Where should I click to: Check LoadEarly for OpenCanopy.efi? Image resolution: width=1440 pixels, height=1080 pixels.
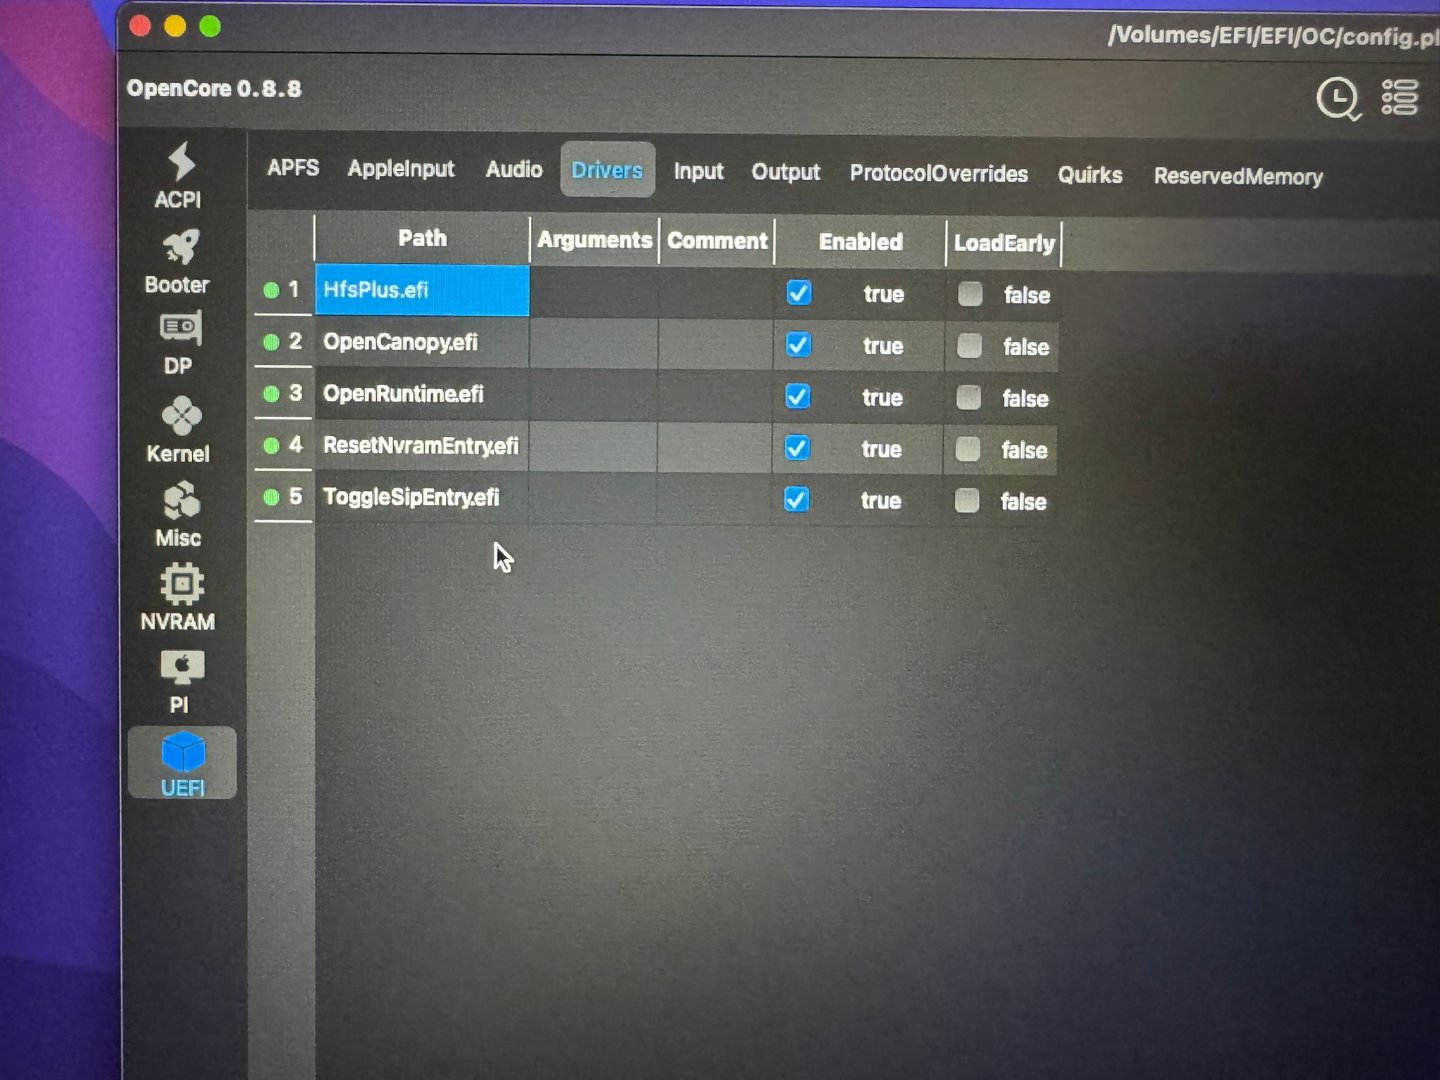pyautogui.click(x=969, y=346)
